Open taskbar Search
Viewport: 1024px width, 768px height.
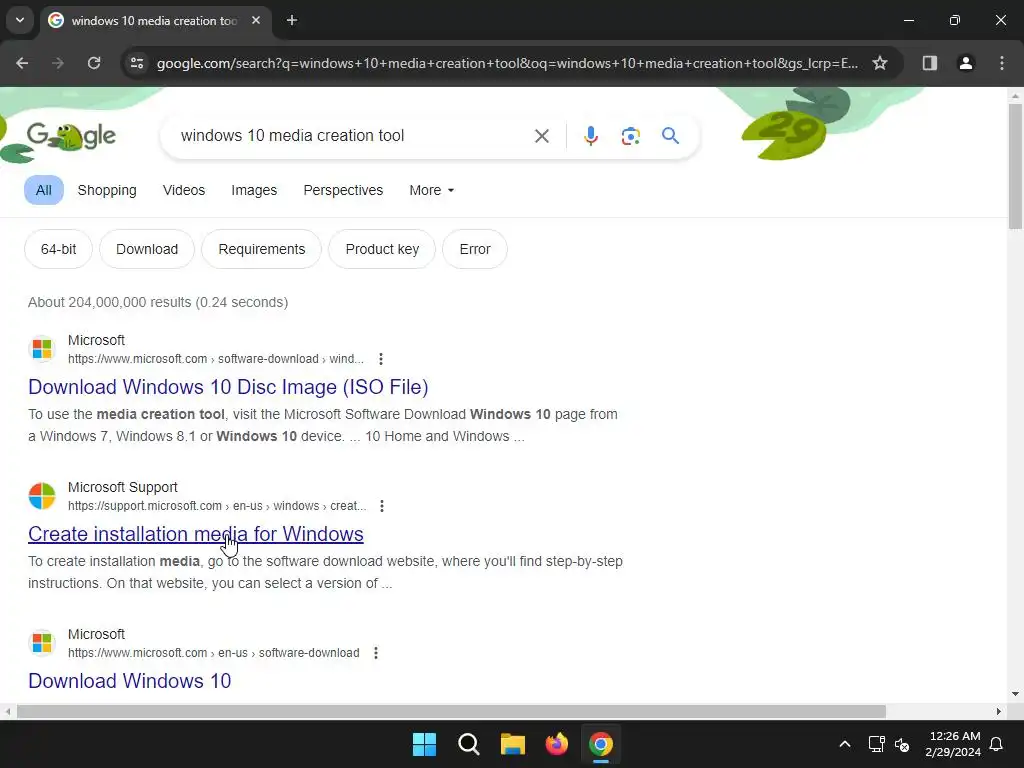pos(469,744)
